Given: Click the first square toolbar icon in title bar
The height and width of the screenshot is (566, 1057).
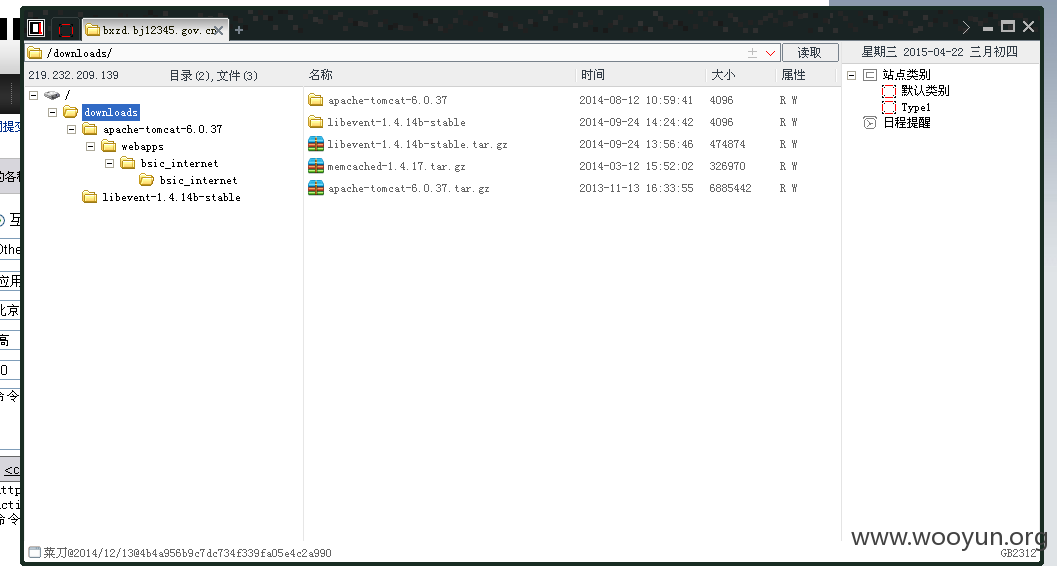Looking at the screenshot, I should (36, 28).
